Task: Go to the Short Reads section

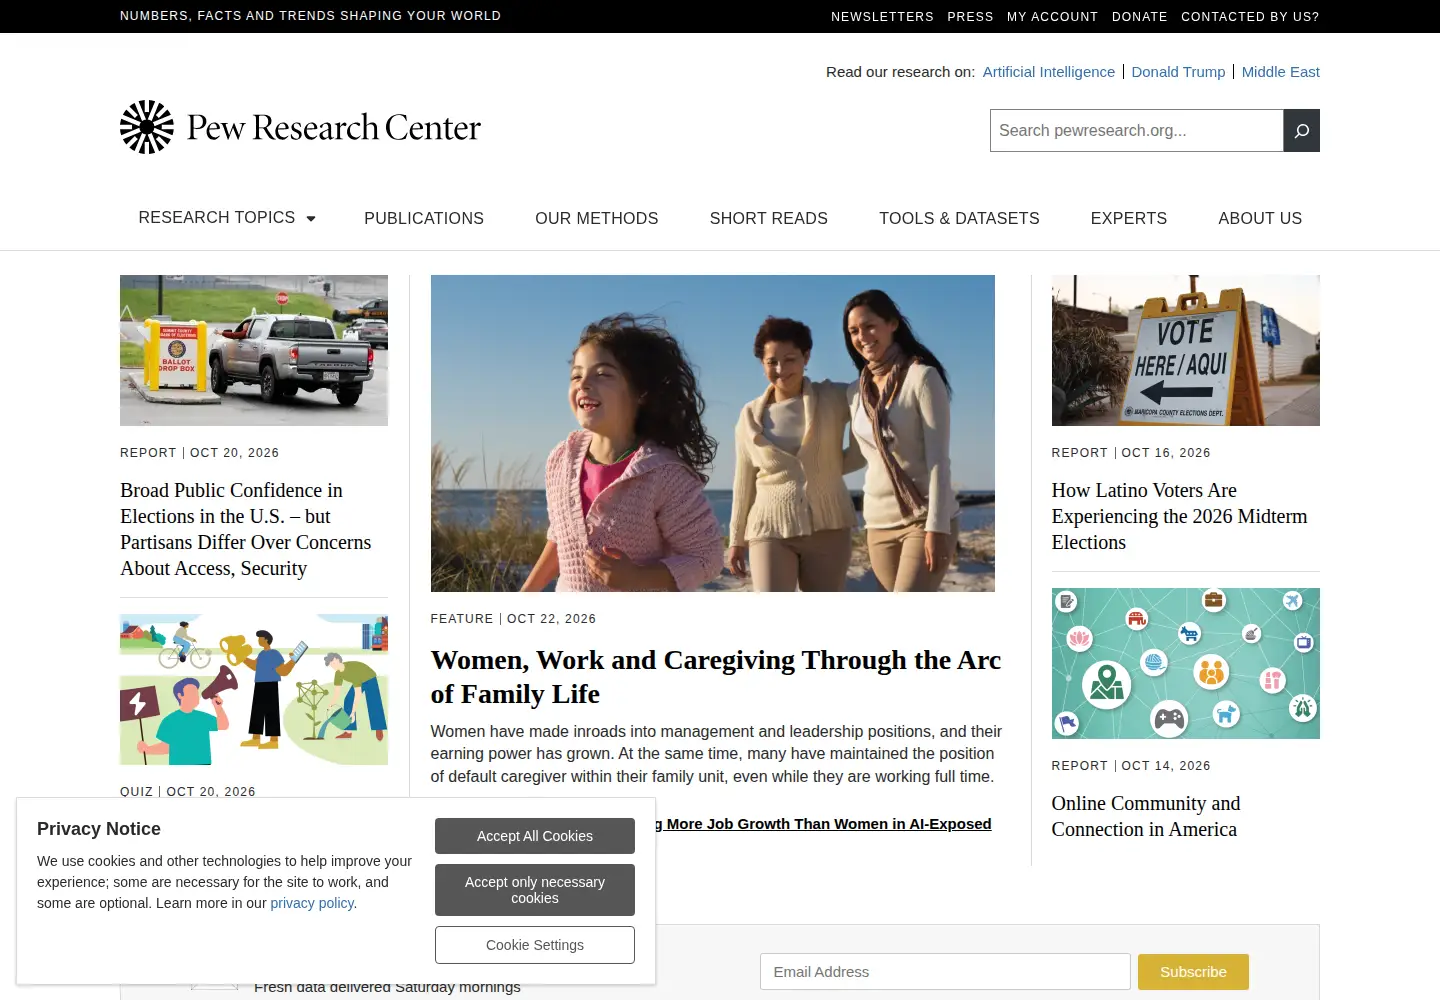Action: tap(769, 218)
